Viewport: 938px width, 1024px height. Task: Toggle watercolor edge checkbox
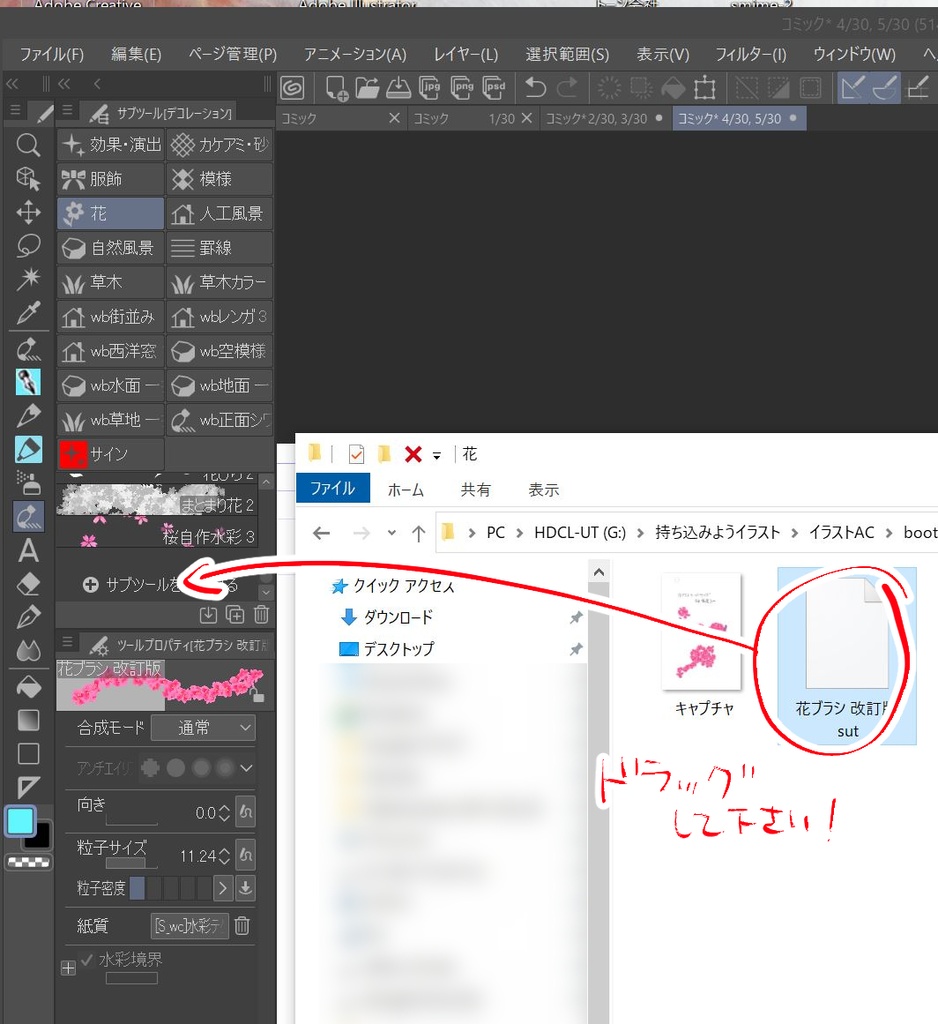click(x=87, y=959)
